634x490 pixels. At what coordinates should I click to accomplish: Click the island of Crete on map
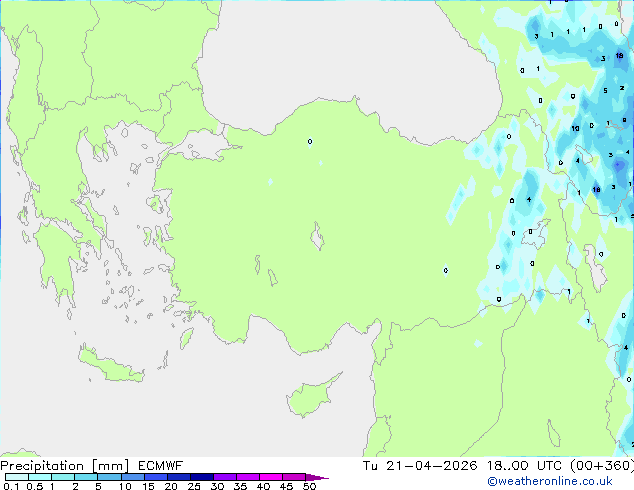(x=111, y=366)
